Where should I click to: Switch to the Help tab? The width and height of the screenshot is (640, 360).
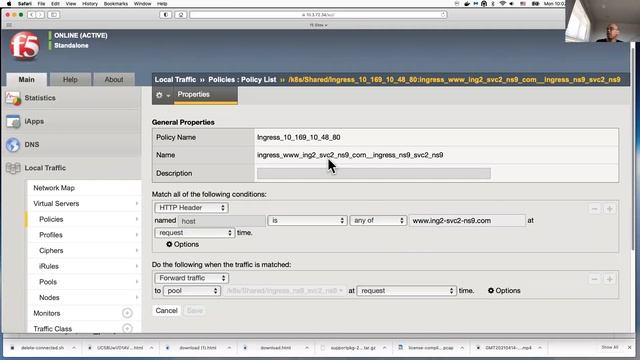tap(70, 80)
